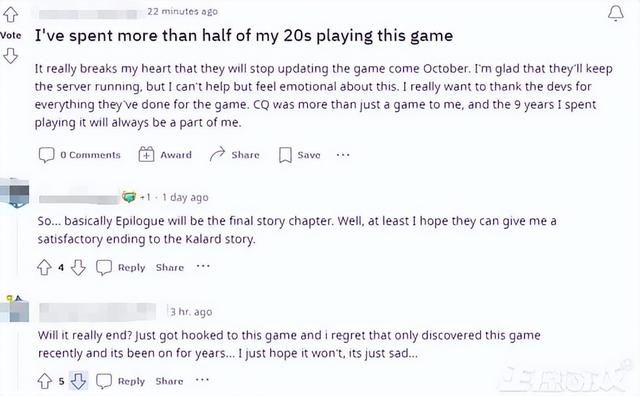Screen dimensions: 640x396
Task: Toggle the notification bell for this post
Action: [x=616, y=13]
